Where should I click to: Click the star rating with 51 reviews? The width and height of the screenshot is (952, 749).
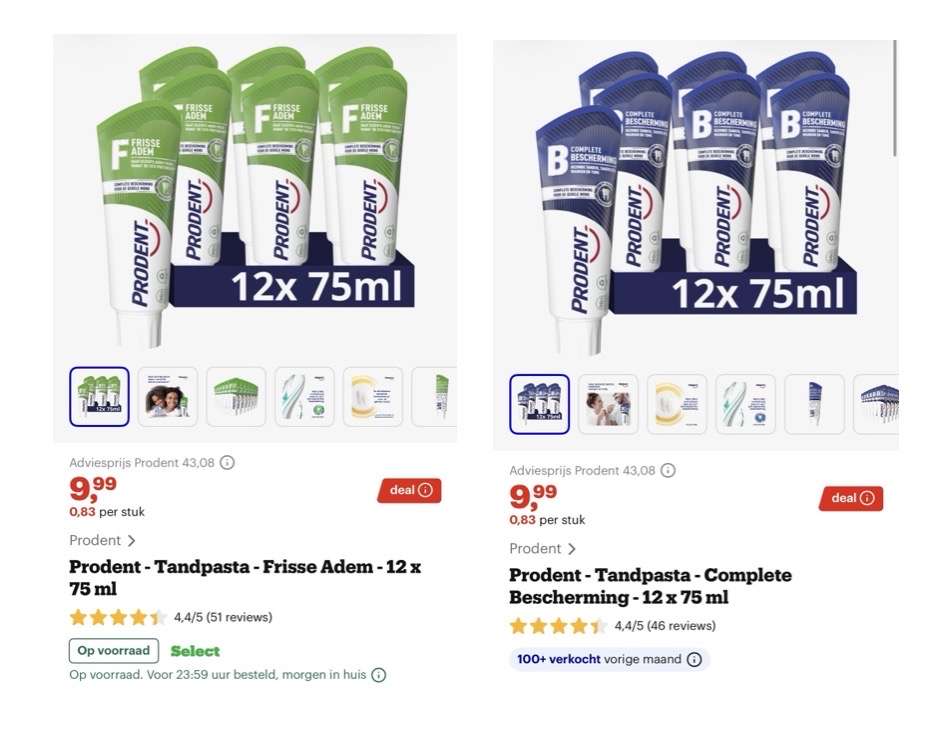click(171, 617)
